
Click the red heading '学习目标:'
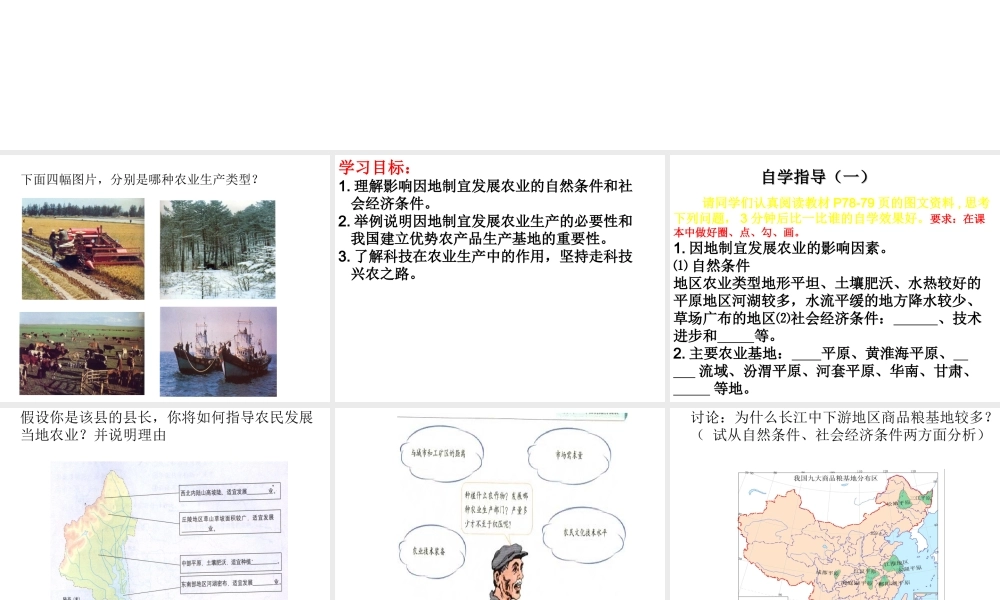(375, 168)
